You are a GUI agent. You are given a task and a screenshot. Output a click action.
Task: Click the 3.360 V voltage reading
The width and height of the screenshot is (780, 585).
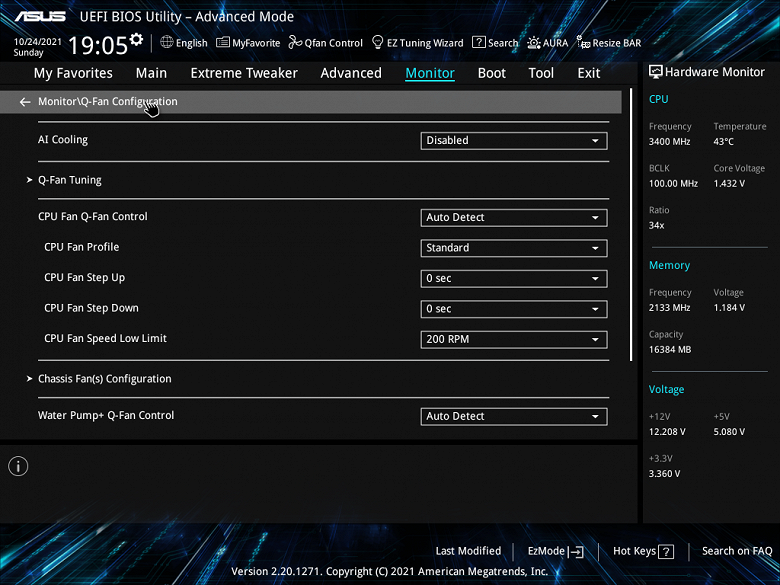(x=665, y=474)
